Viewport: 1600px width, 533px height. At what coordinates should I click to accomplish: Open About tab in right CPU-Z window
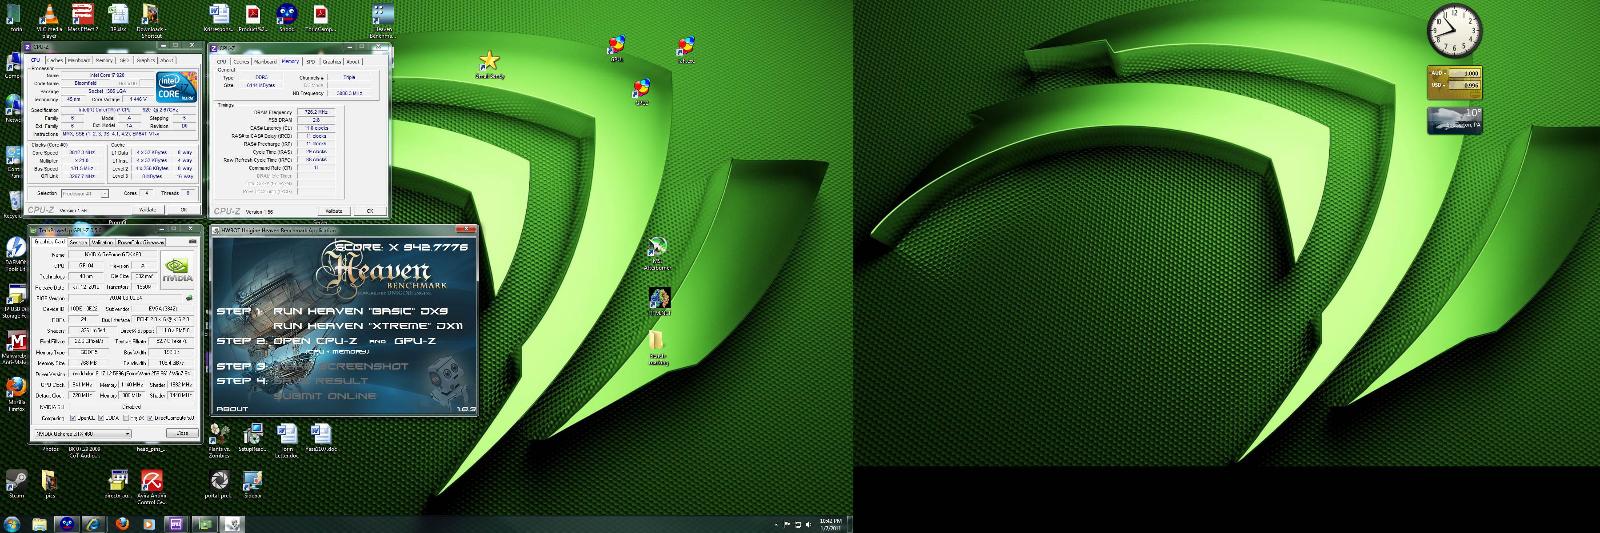click(x=353, y=61)
